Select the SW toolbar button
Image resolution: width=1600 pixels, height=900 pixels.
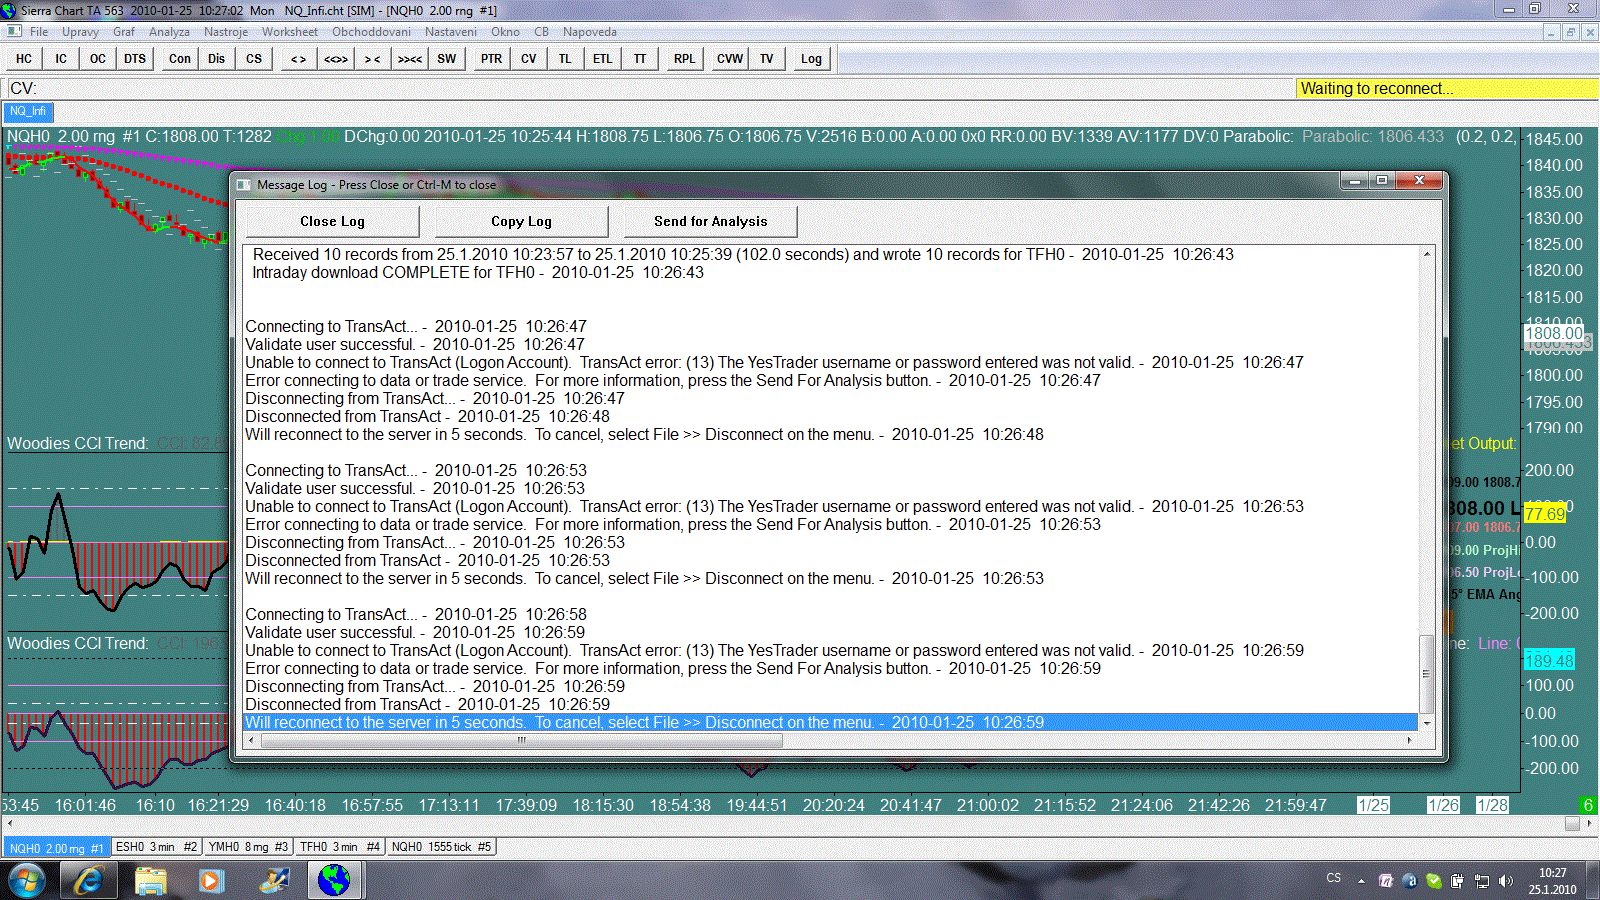coord(447,59)
